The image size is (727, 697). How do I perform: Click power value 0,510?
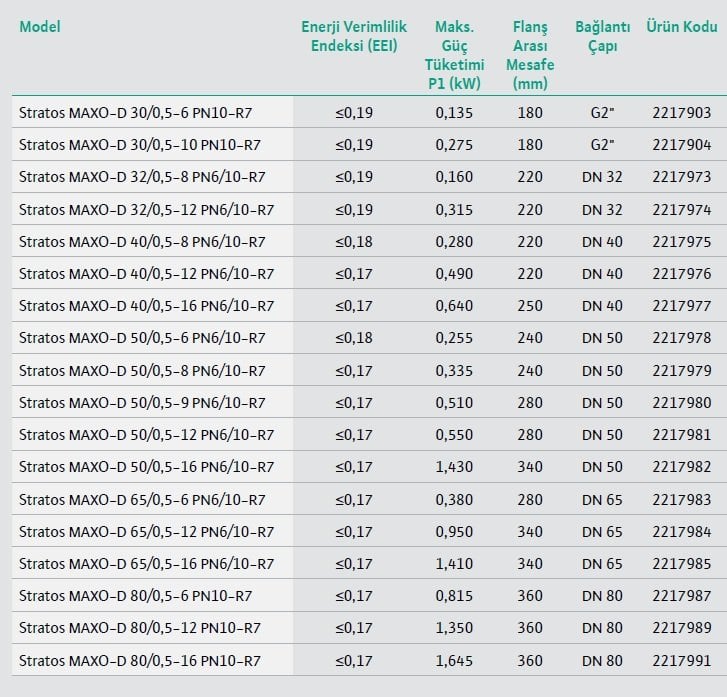click(x=454, y=403)
